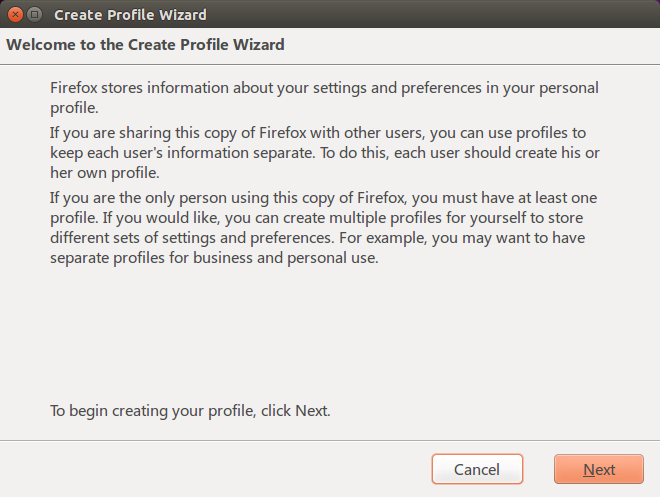The image size is (660, 497).
Task: Click the blank footer area left of Cancel
Action: pos(215,469)
